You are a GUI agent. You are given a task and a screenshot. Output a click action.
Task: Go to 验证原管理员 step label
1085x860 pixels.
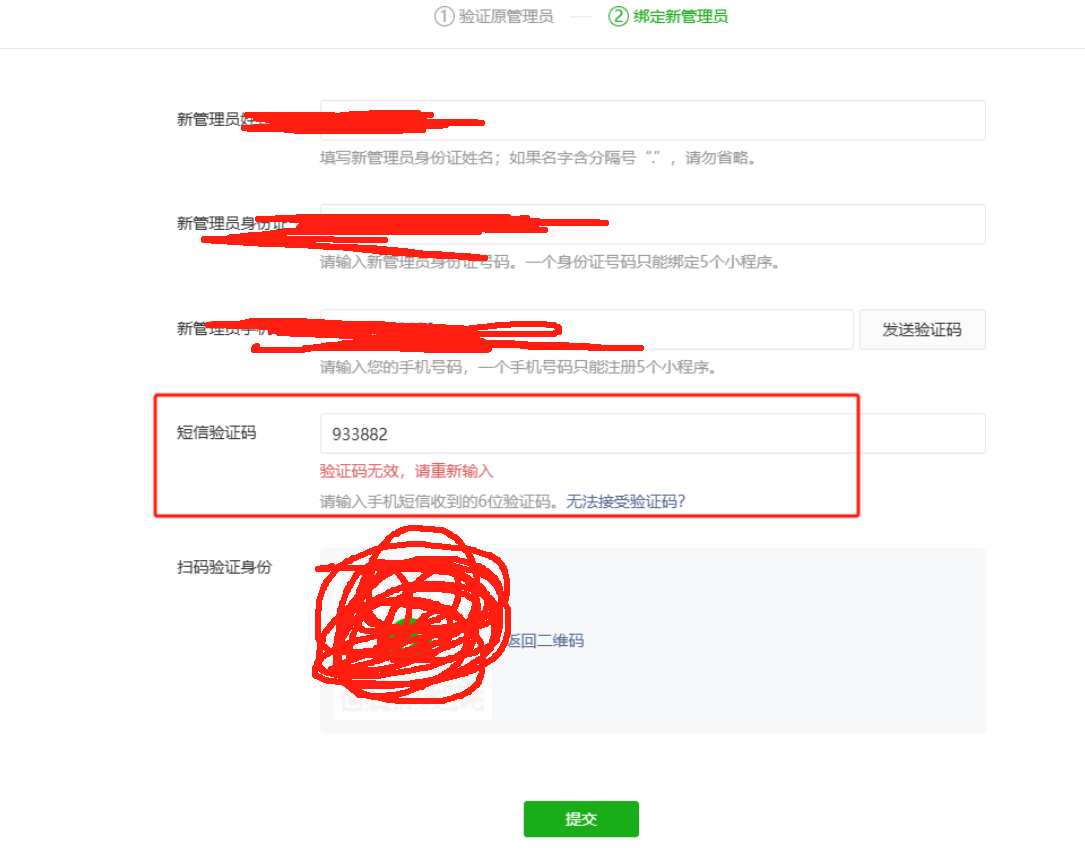click(506, 17)
